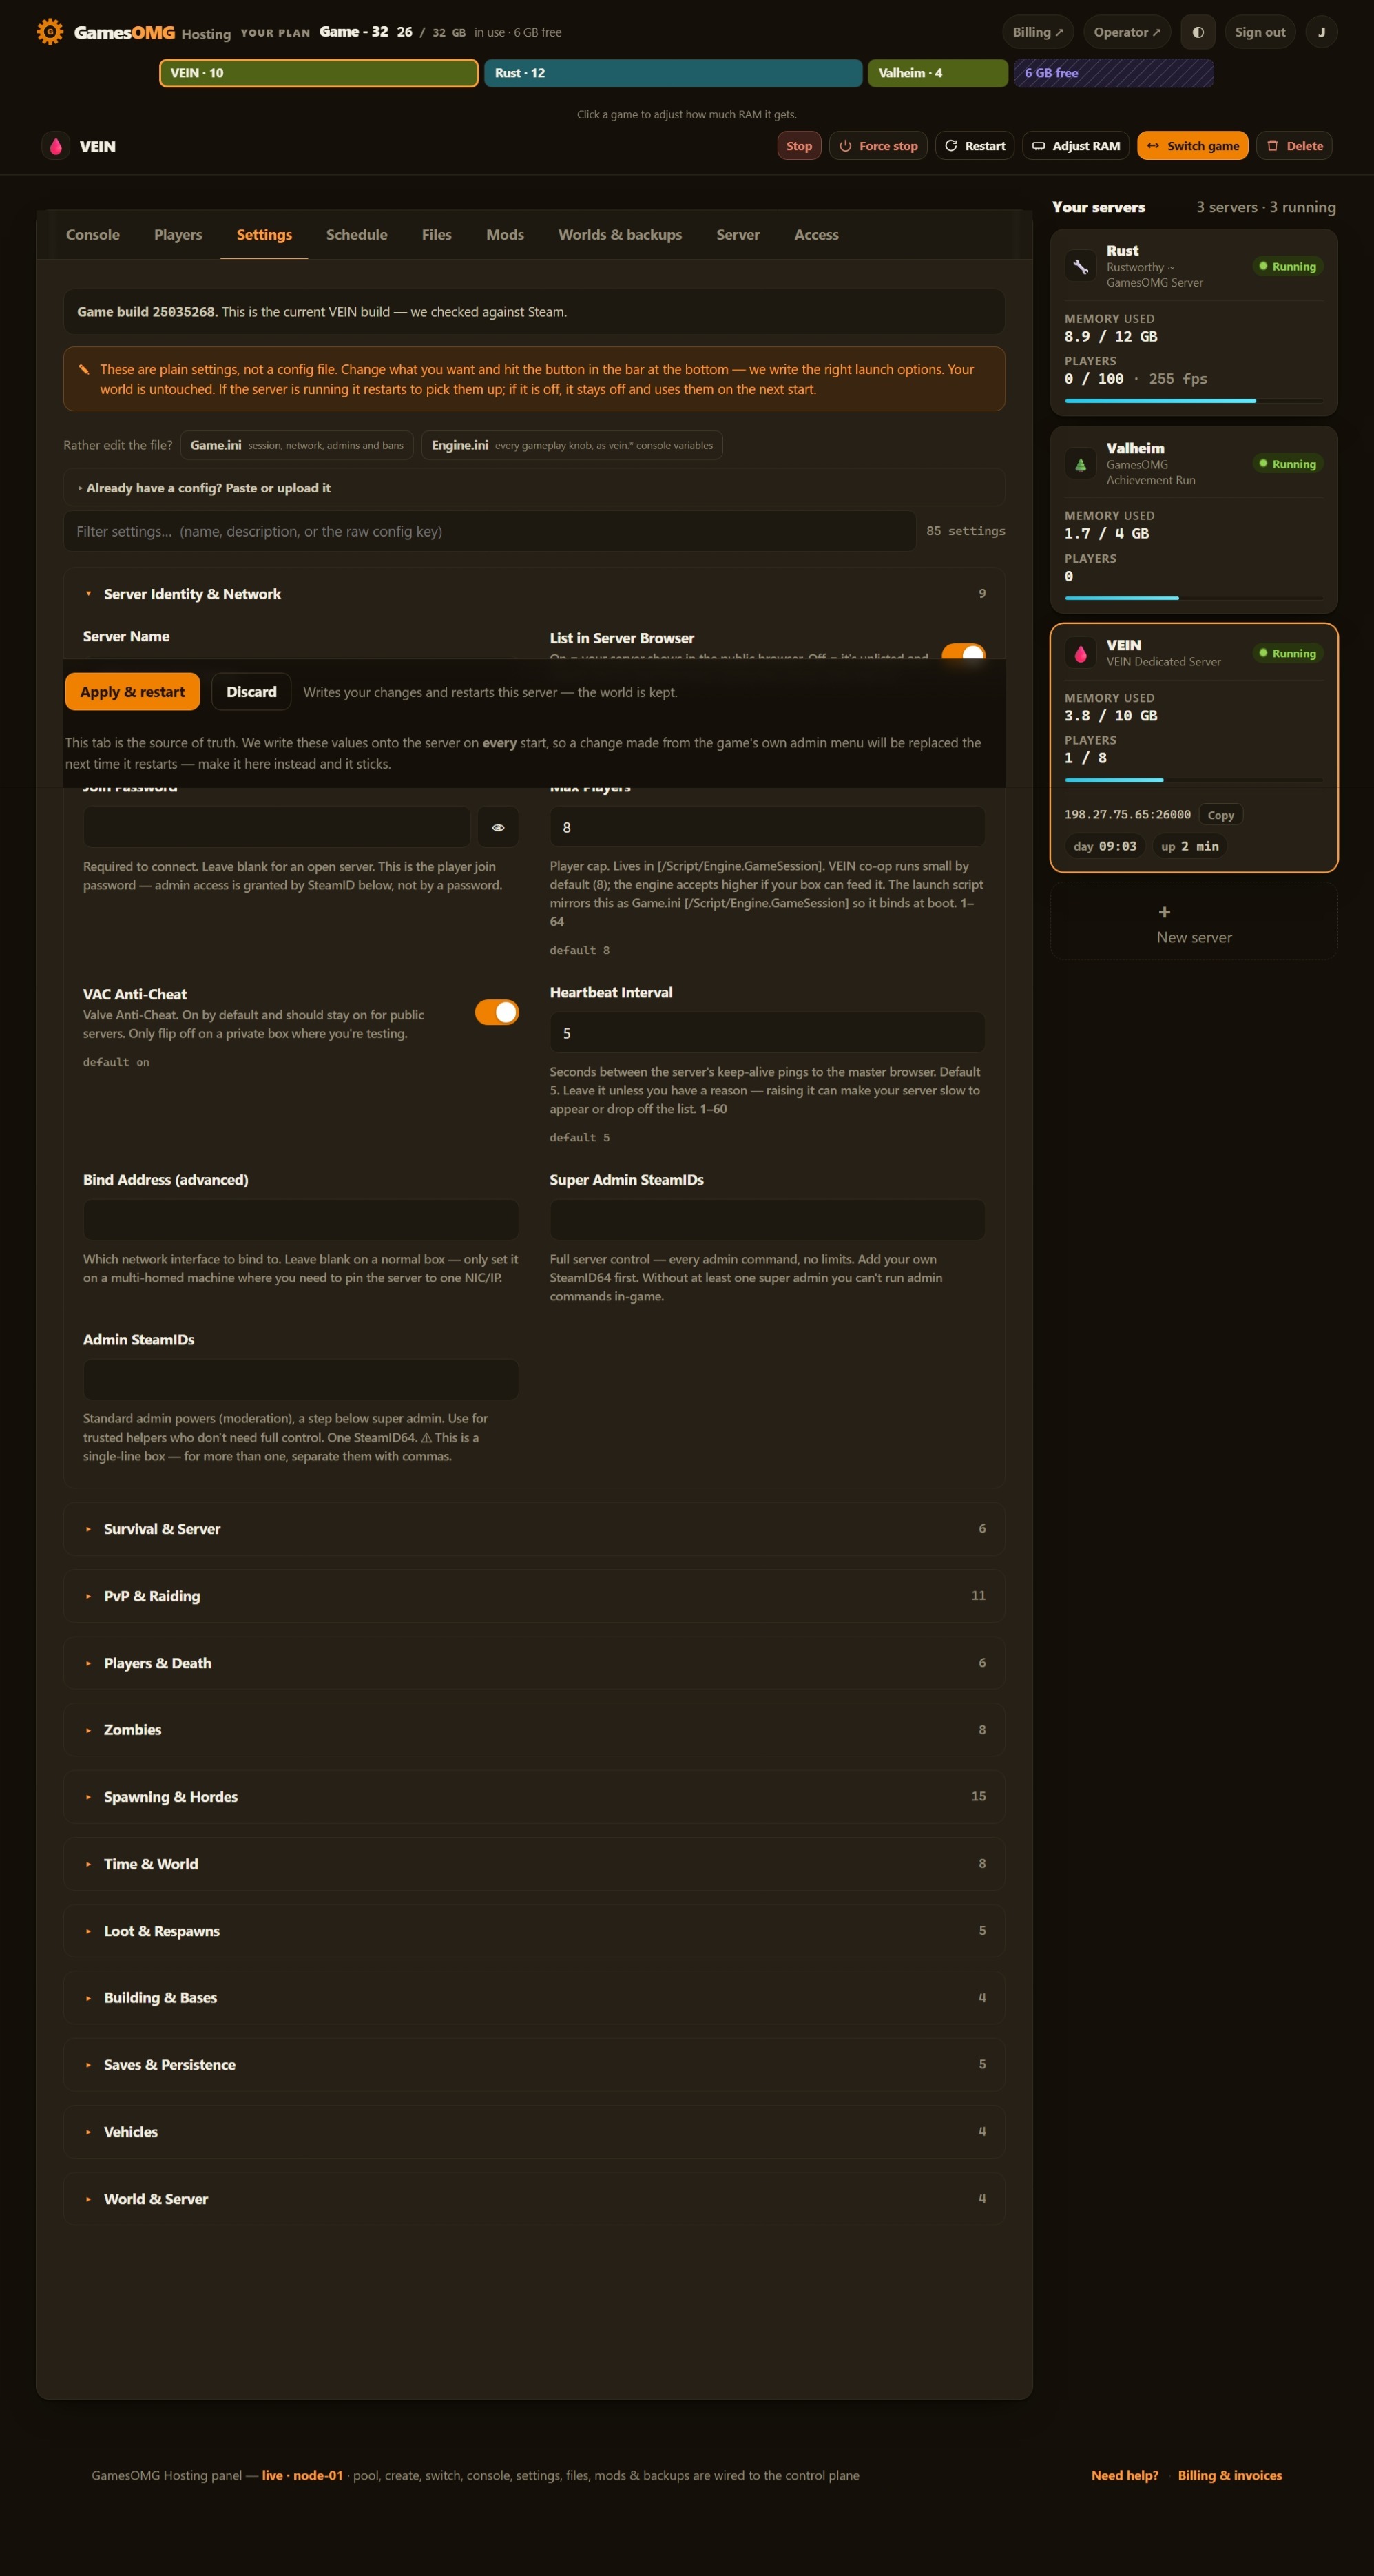Open Game.ini file editor
Viewport: 1374px width, 2576px height.
(297, 445)
